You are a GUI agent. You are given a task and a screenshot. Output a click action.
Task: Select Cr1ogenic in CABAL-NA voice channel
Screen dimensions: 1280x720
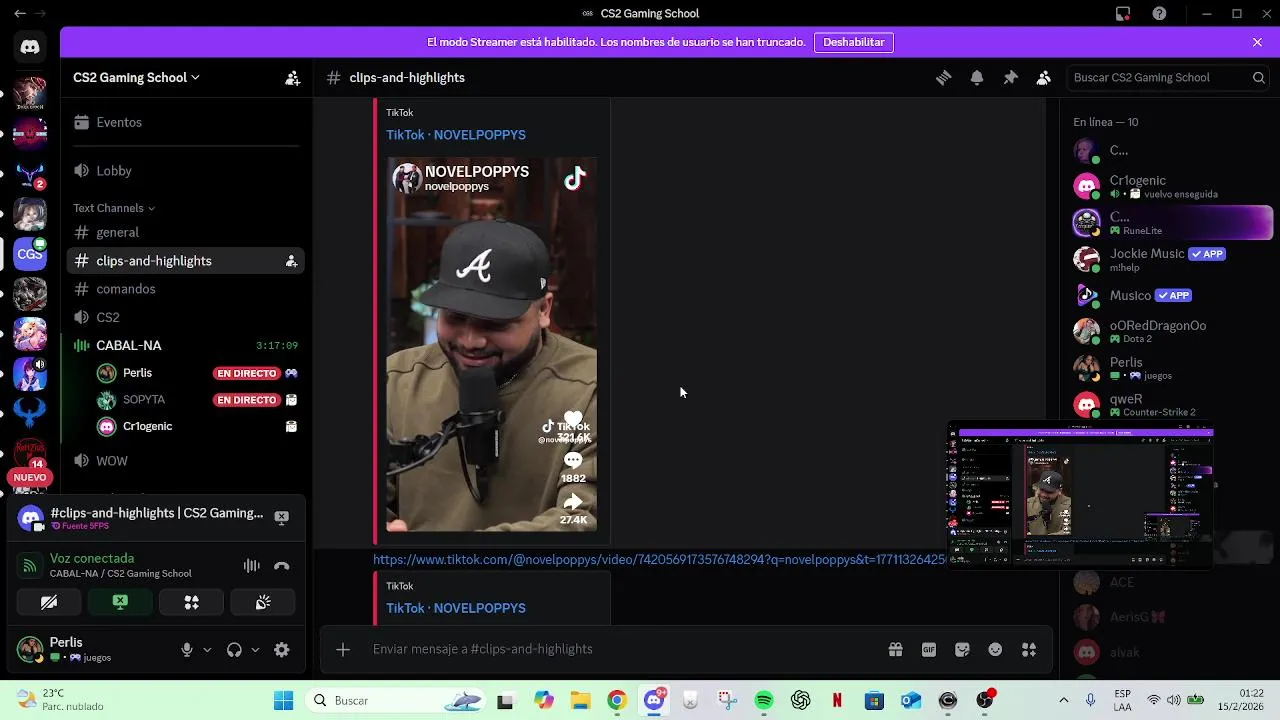coord(196,427)
